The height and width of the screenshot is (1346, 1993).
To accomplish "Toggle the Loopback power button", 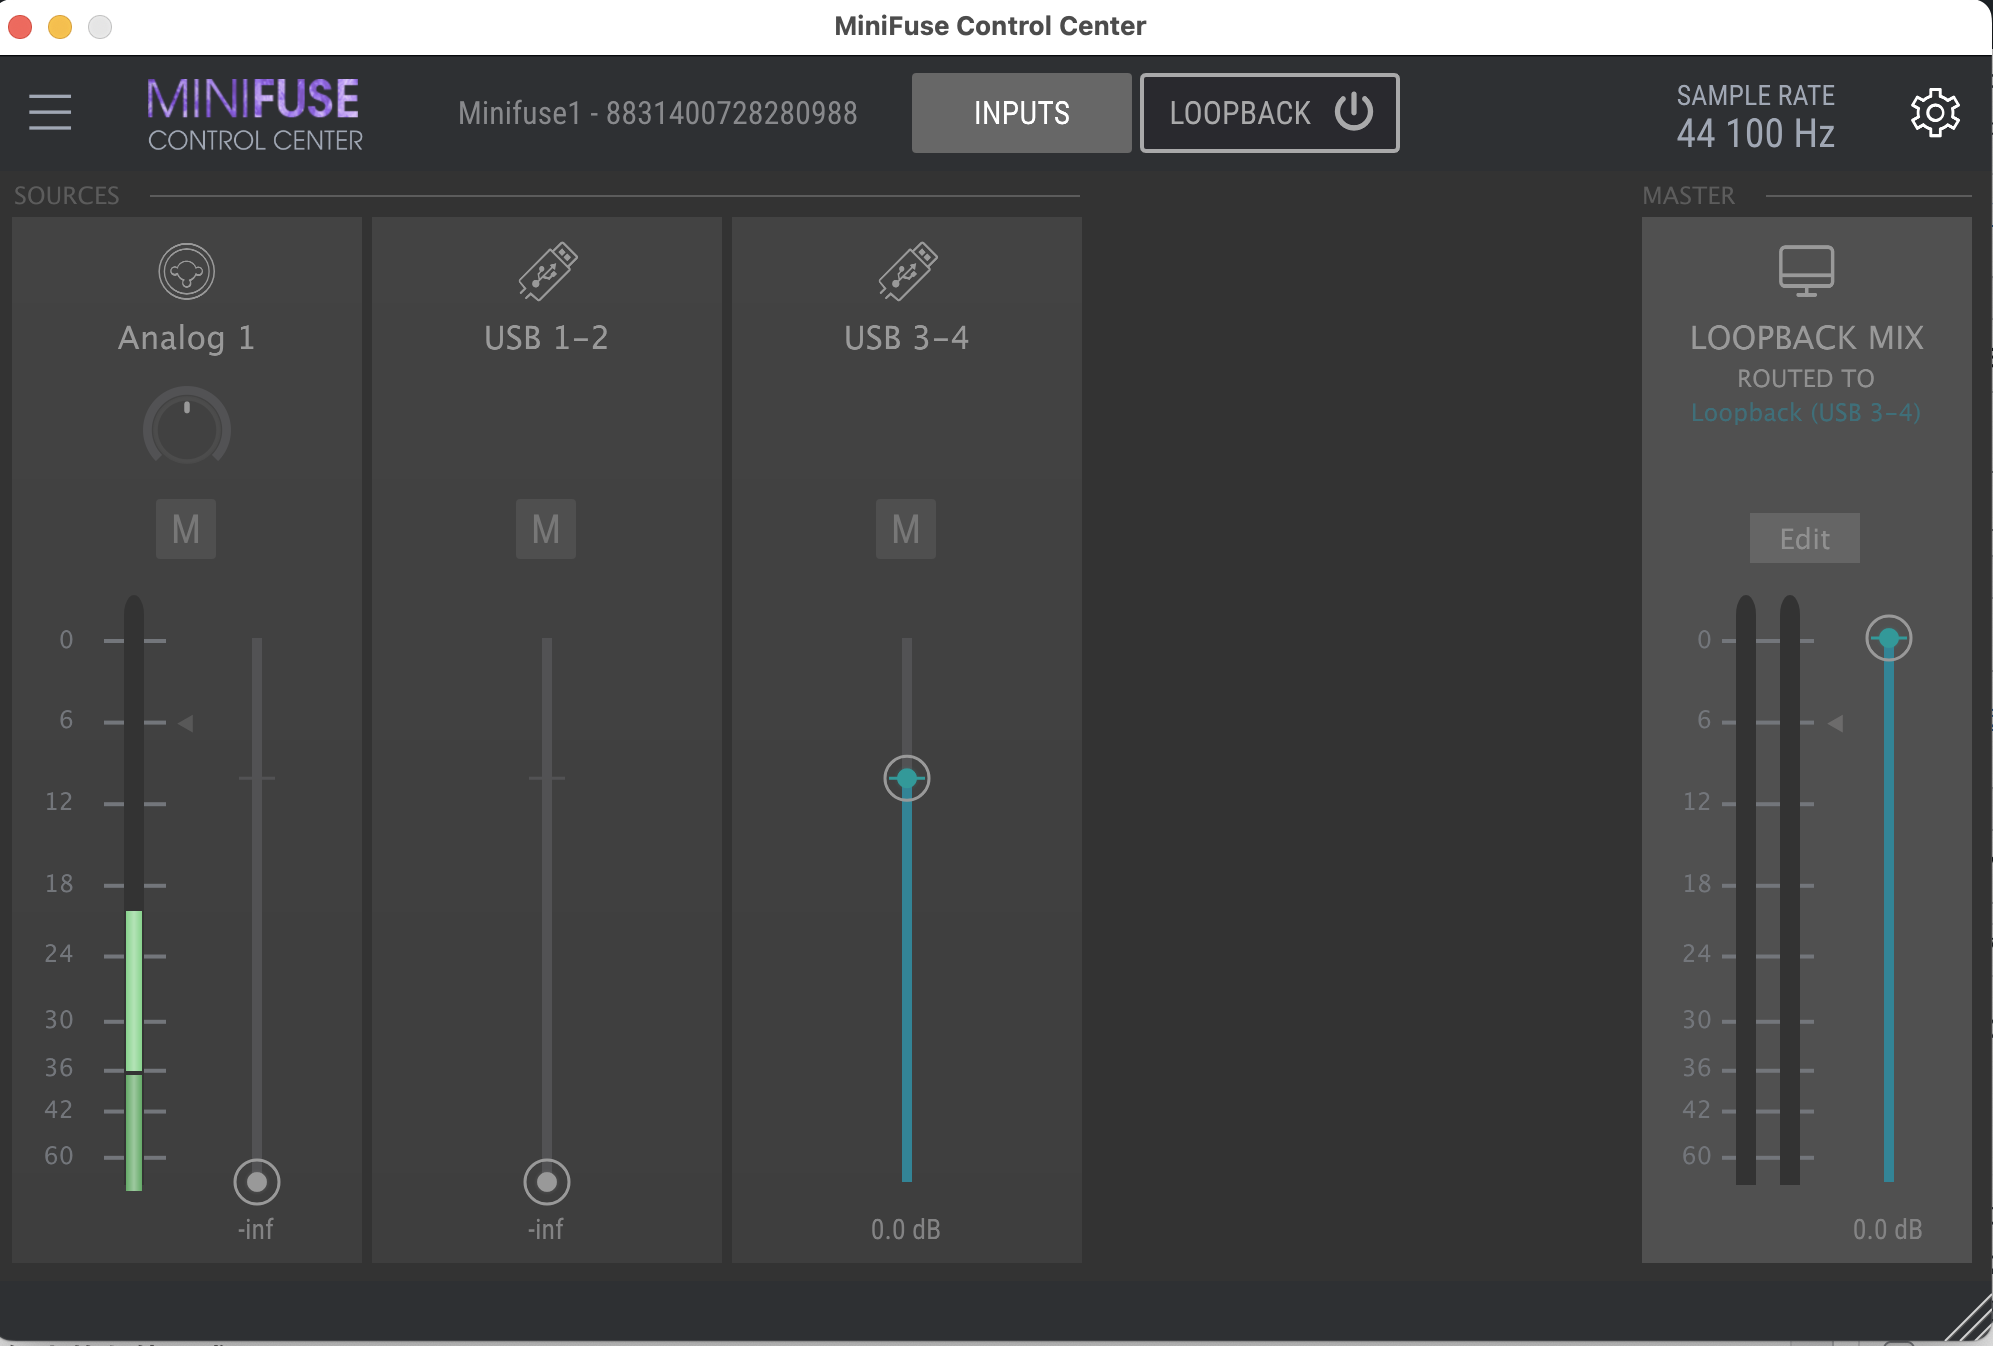I will [1354, 112].
